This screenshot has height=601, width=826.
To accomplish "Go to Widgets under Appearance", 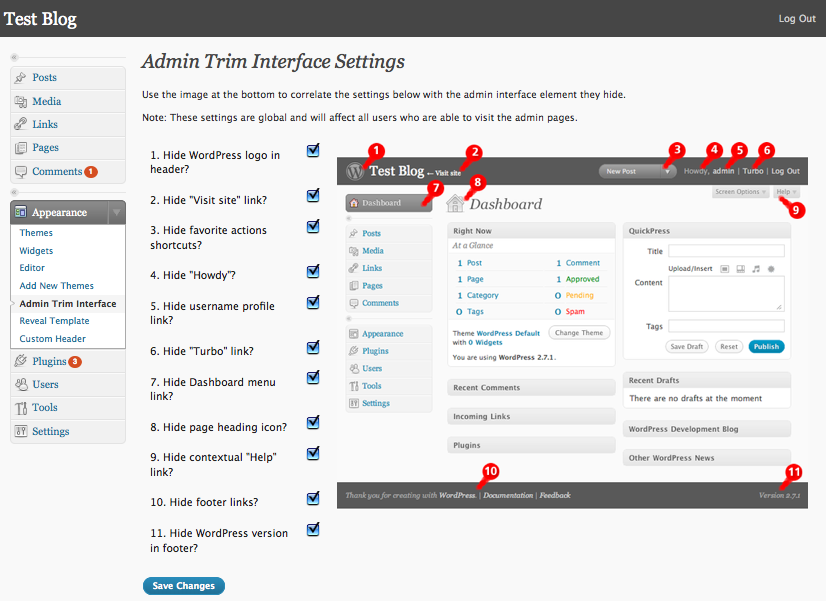I will point(36,251).
